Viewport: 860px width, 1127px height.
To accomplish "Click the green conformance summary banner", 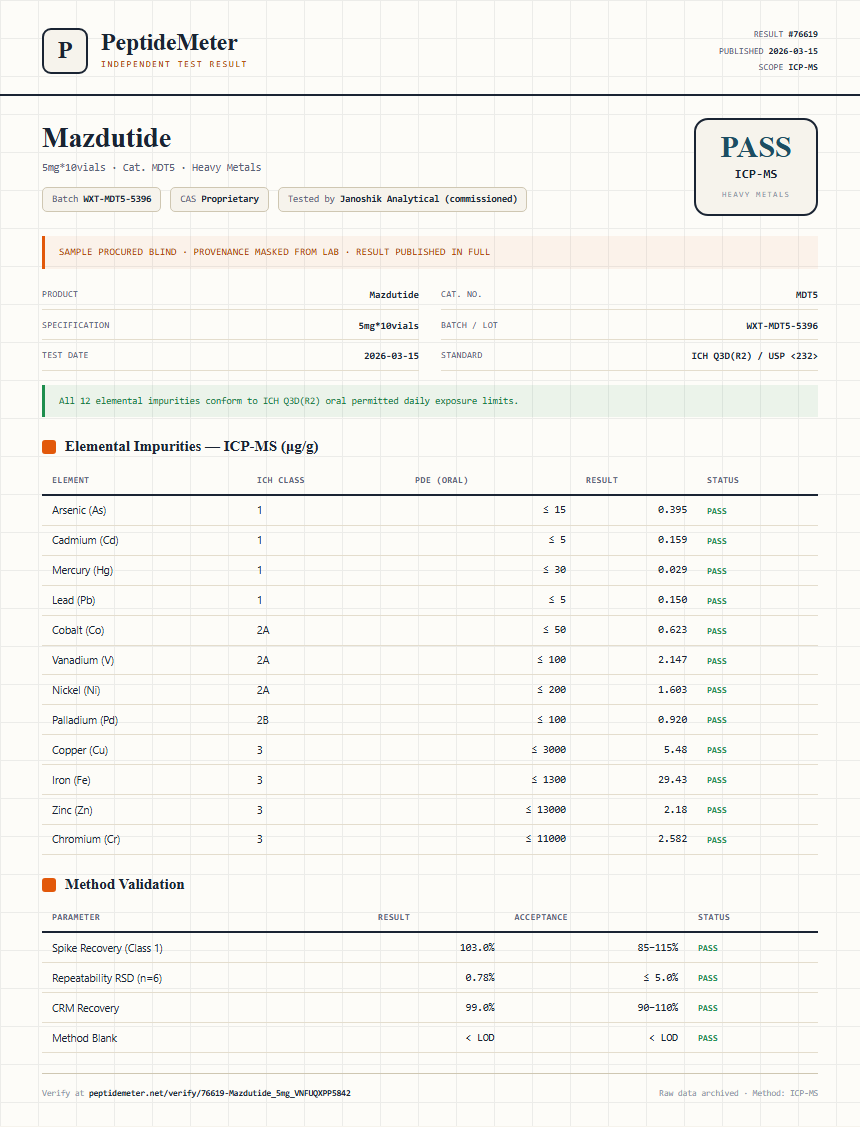I will [x=430, y=401].
